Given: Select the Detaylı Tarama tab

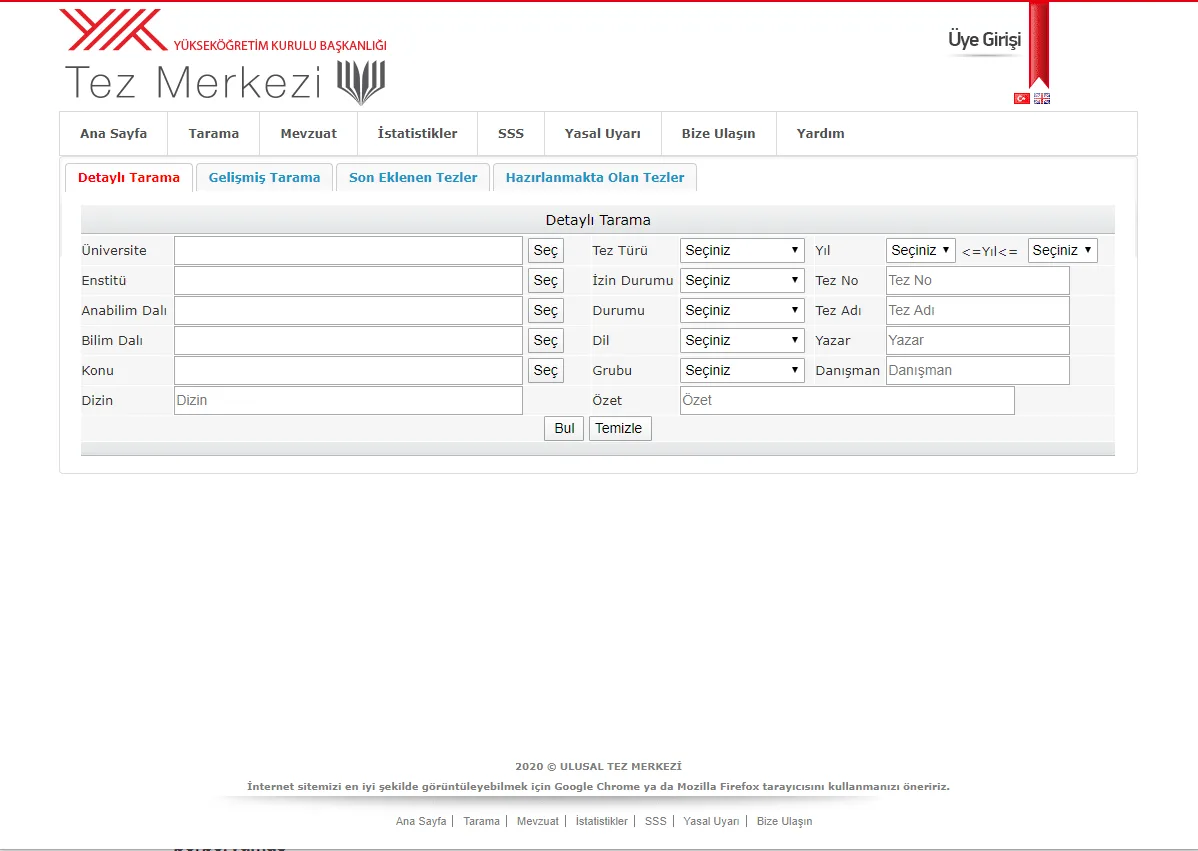Looking at the screenshot, I should [129, 177].
